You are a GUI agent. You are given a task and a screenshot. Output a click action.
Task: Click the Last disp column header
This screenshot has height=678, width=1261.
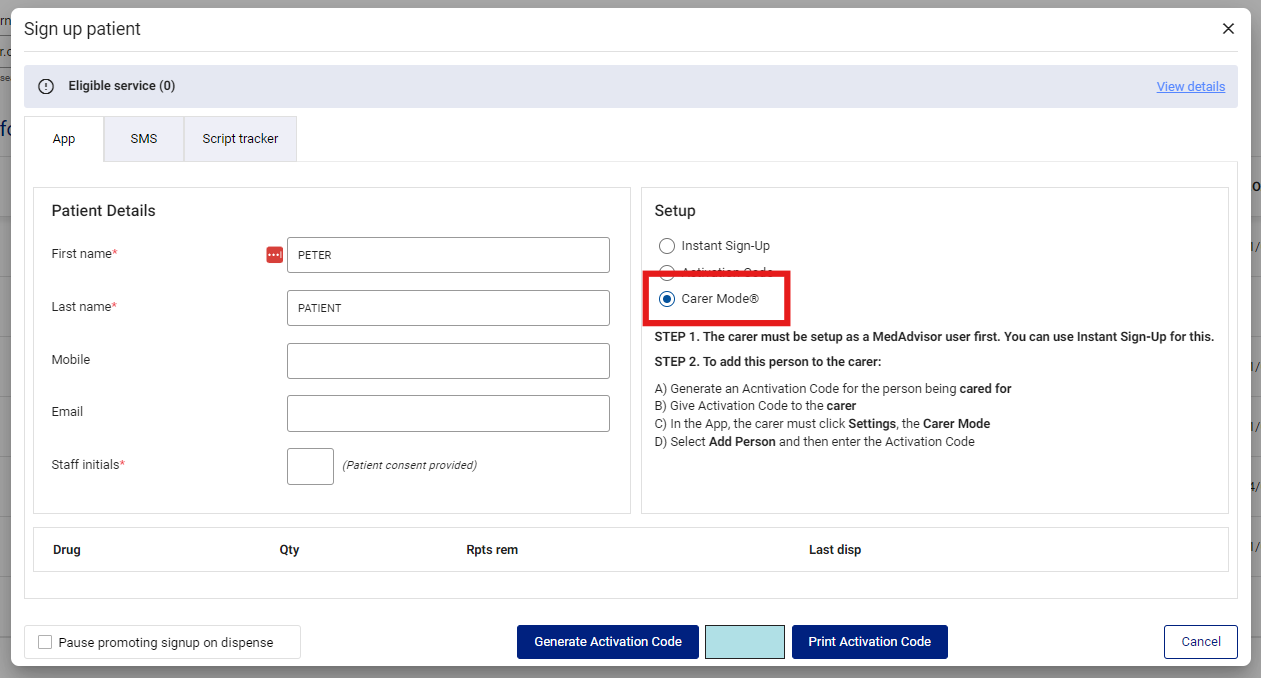835,550
